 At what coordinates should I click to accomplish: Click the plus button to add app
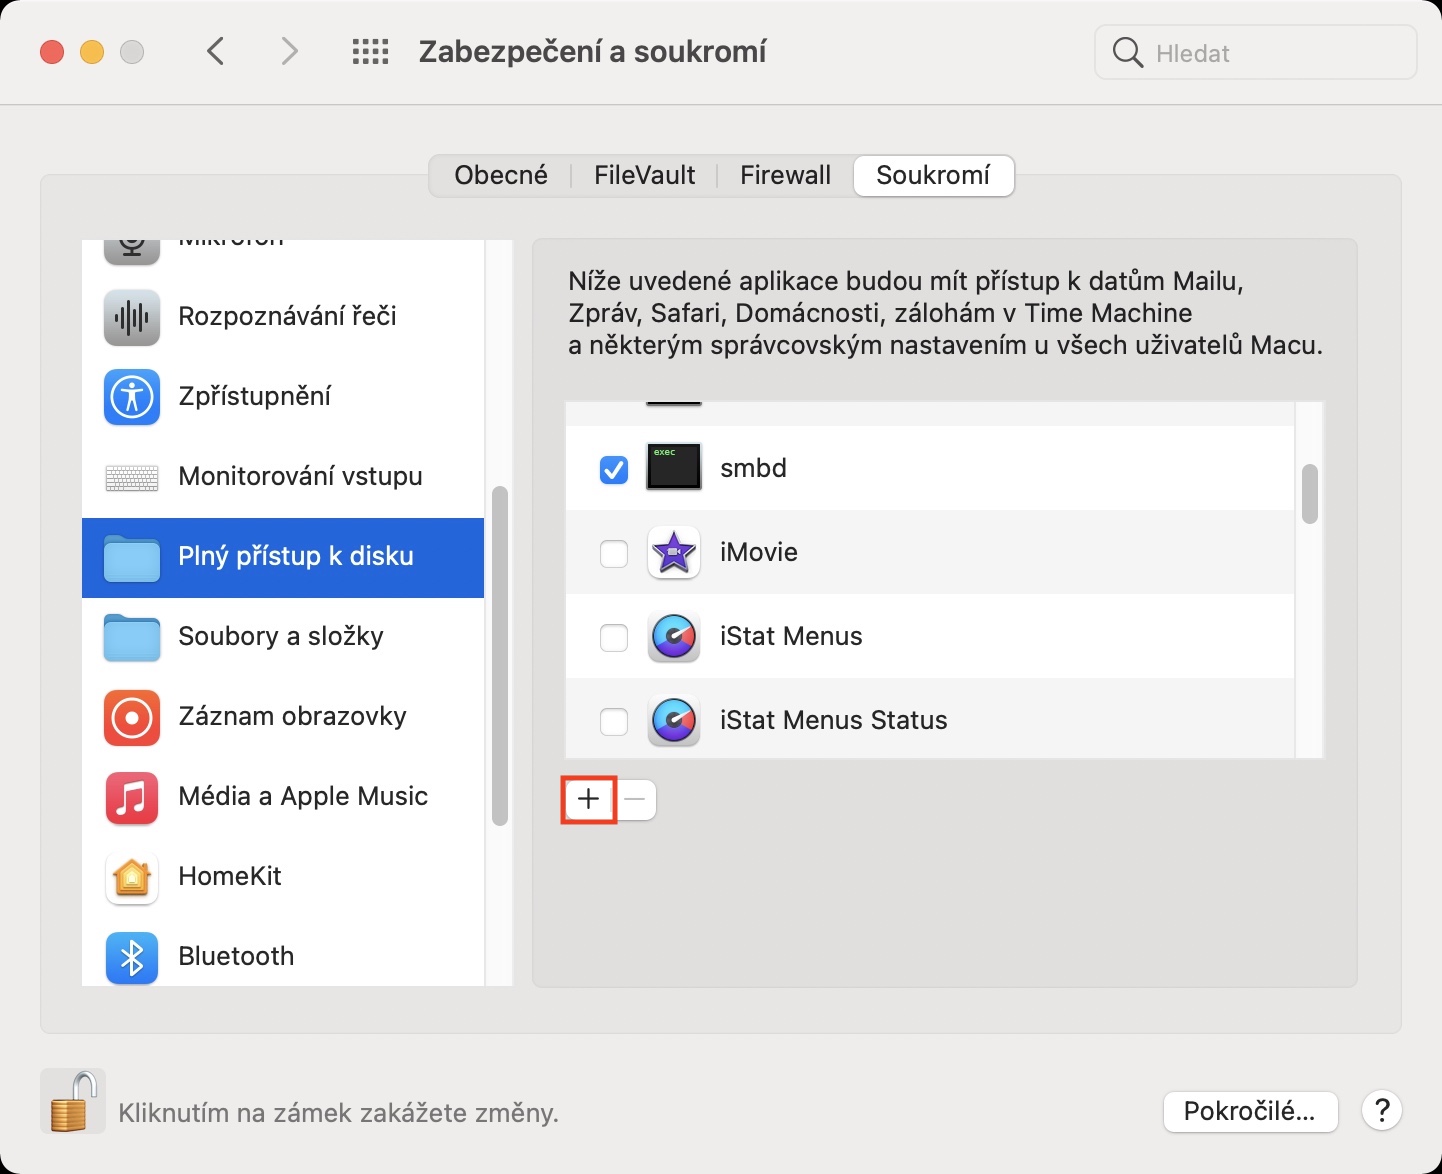[x=589, y=800]
